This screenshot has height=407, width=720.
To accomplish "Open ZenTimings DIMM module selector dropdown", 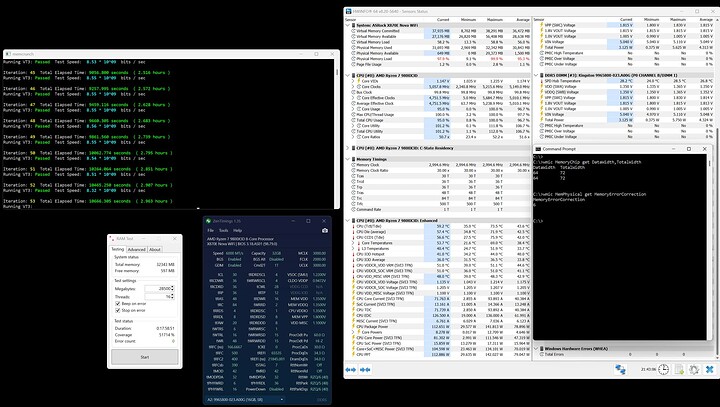I will (x=245, y=399).
